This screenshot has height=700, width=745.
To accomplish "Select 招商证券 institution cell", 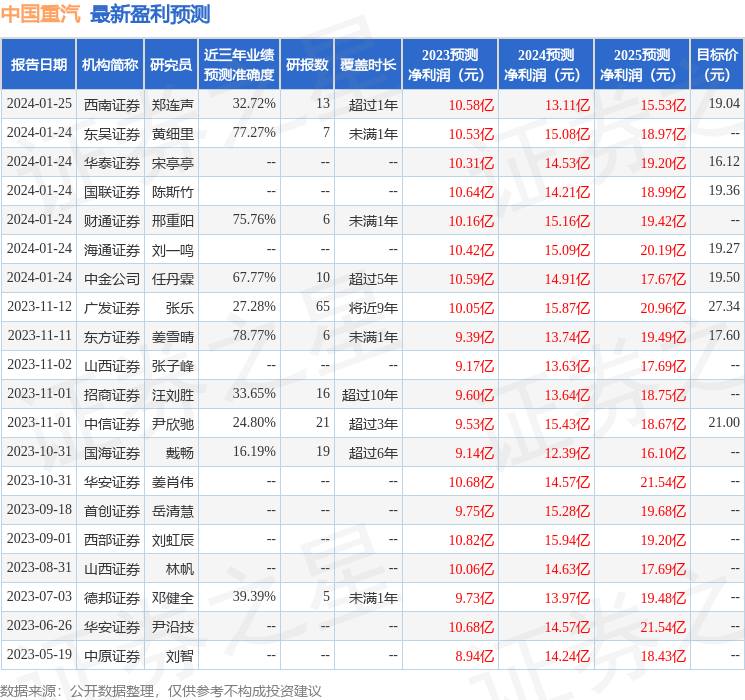I will point(112,395).
